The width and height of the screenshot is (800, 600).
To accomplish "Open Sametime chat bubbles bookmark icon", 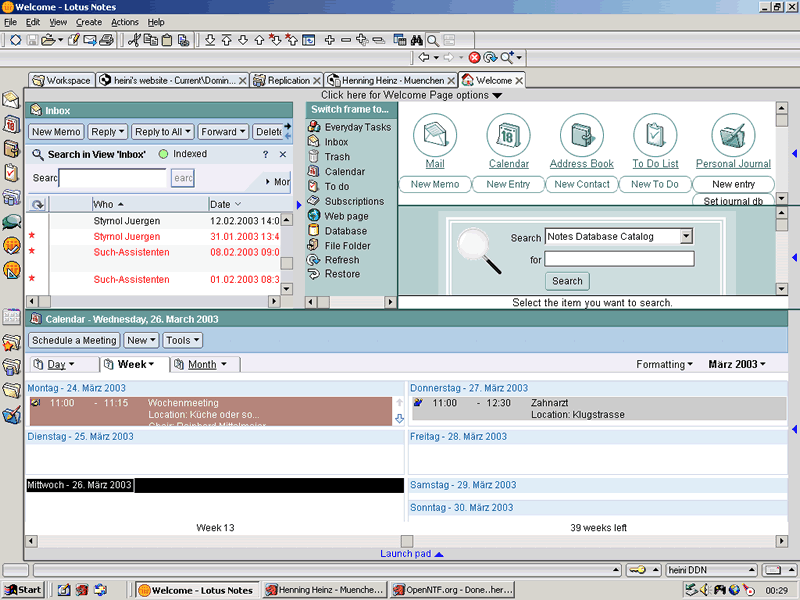I will point(11,221).
